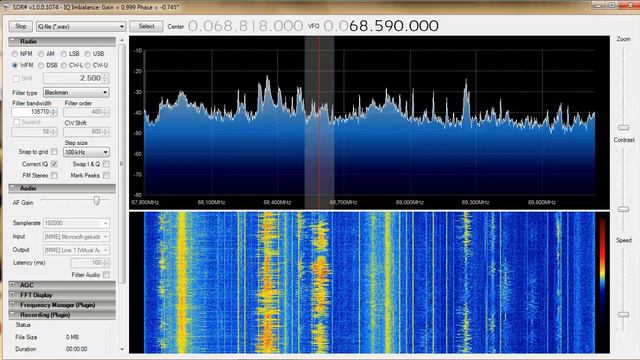Screen dimensions: 640x360
Task: Click the VFO frequency display
Action: (x=381, y=26)
